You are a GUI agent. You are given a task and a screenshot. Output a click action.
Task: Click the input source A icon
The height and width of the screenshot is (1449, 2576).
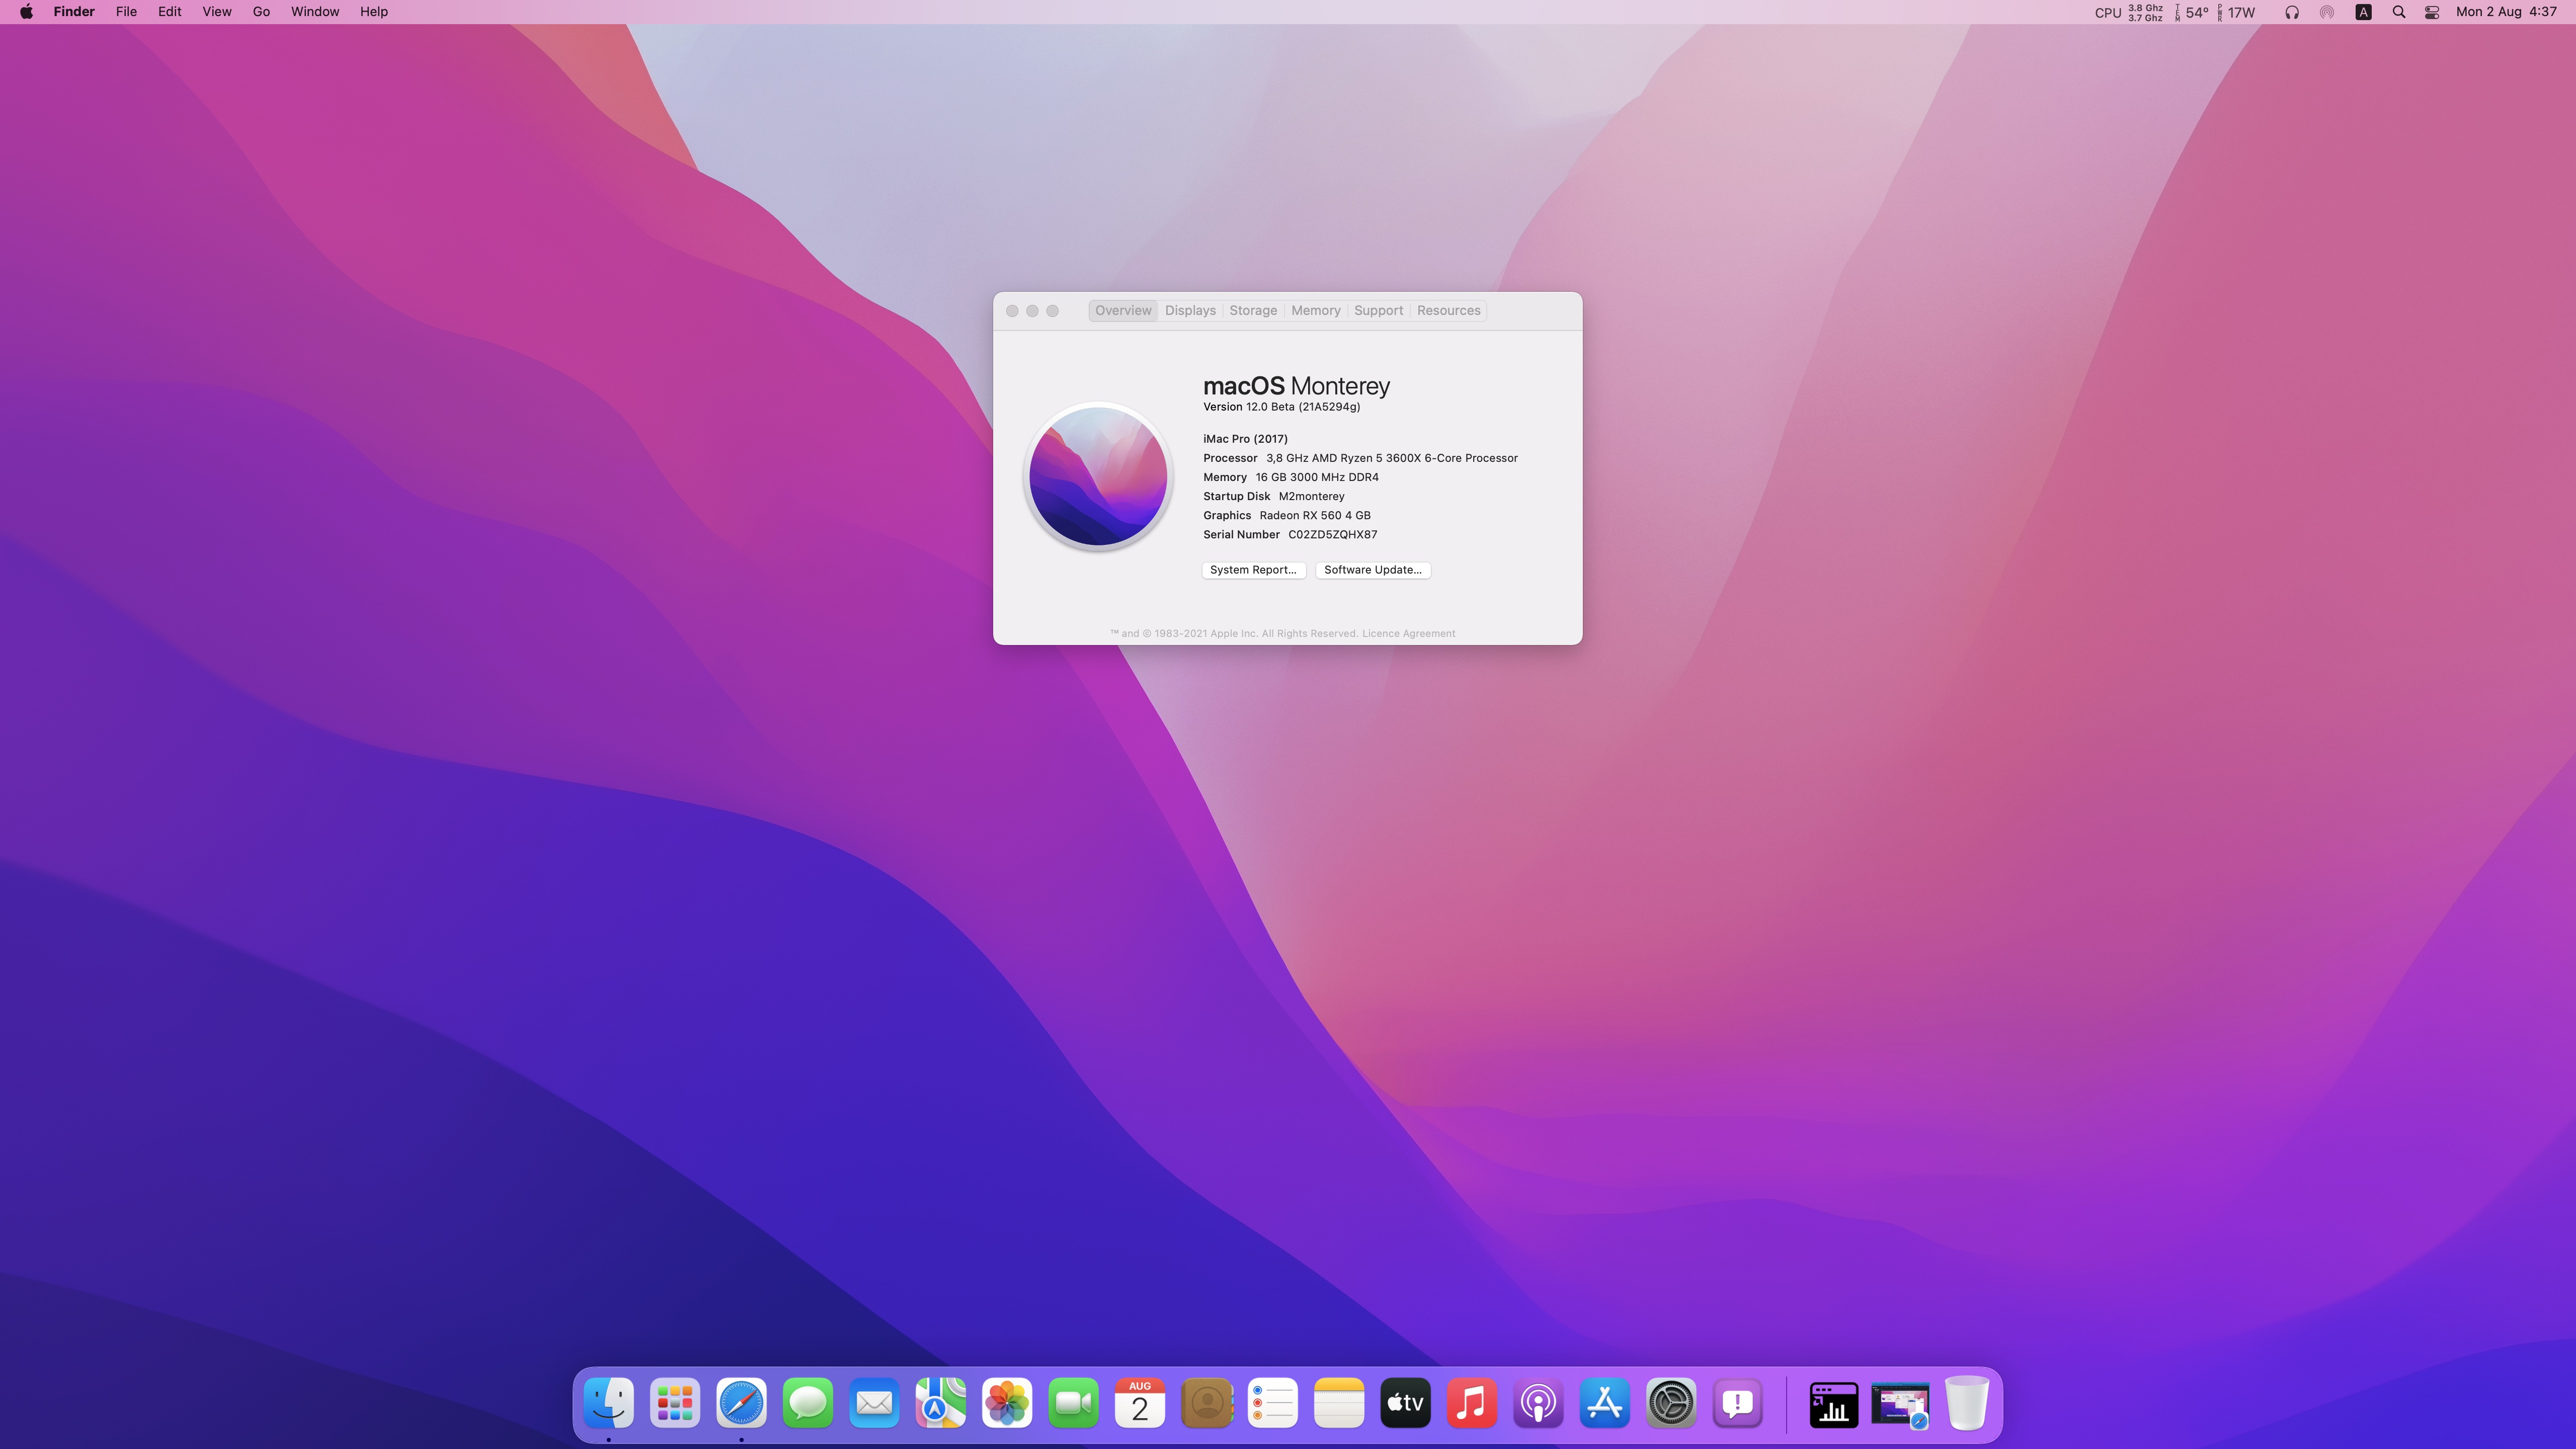pyautogui.click(x=2363, y=12)
